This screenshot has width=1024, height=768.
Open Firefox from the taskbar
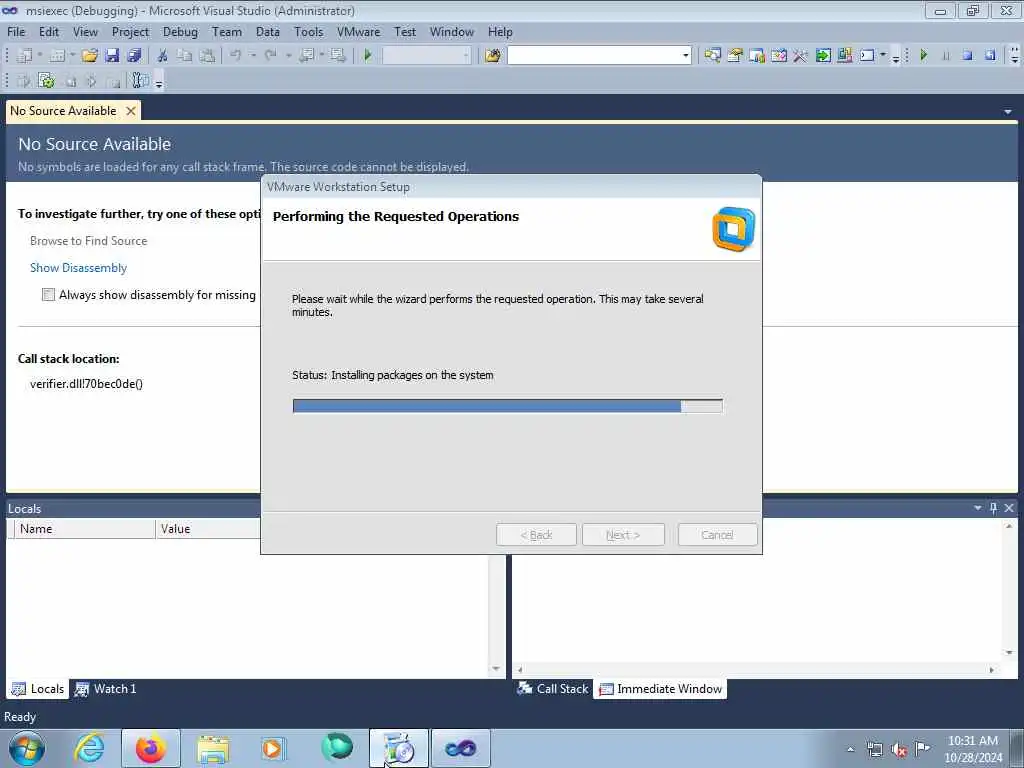tap(150, 748)
